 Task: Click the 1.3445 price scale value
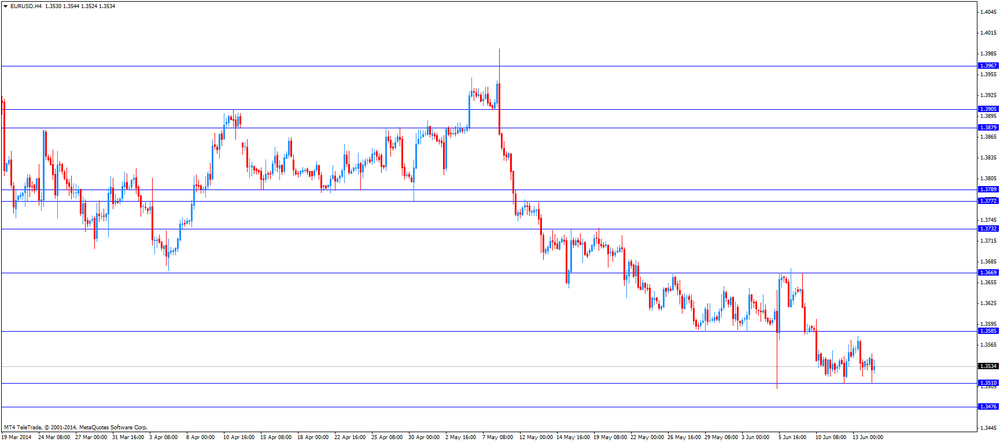click(x=988, y=429)
